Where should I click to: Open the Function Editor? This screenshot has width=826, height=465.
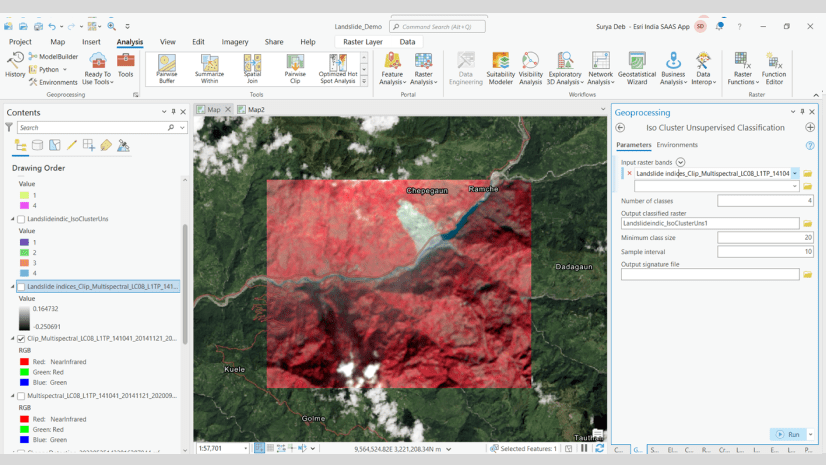click(x=774, y=68)
